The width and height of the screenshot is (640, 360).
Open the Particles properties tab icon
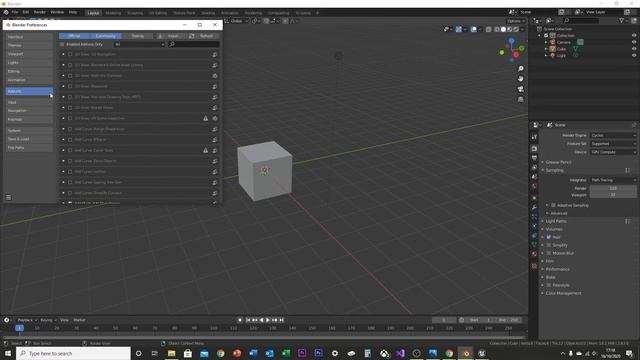point(534,217)
